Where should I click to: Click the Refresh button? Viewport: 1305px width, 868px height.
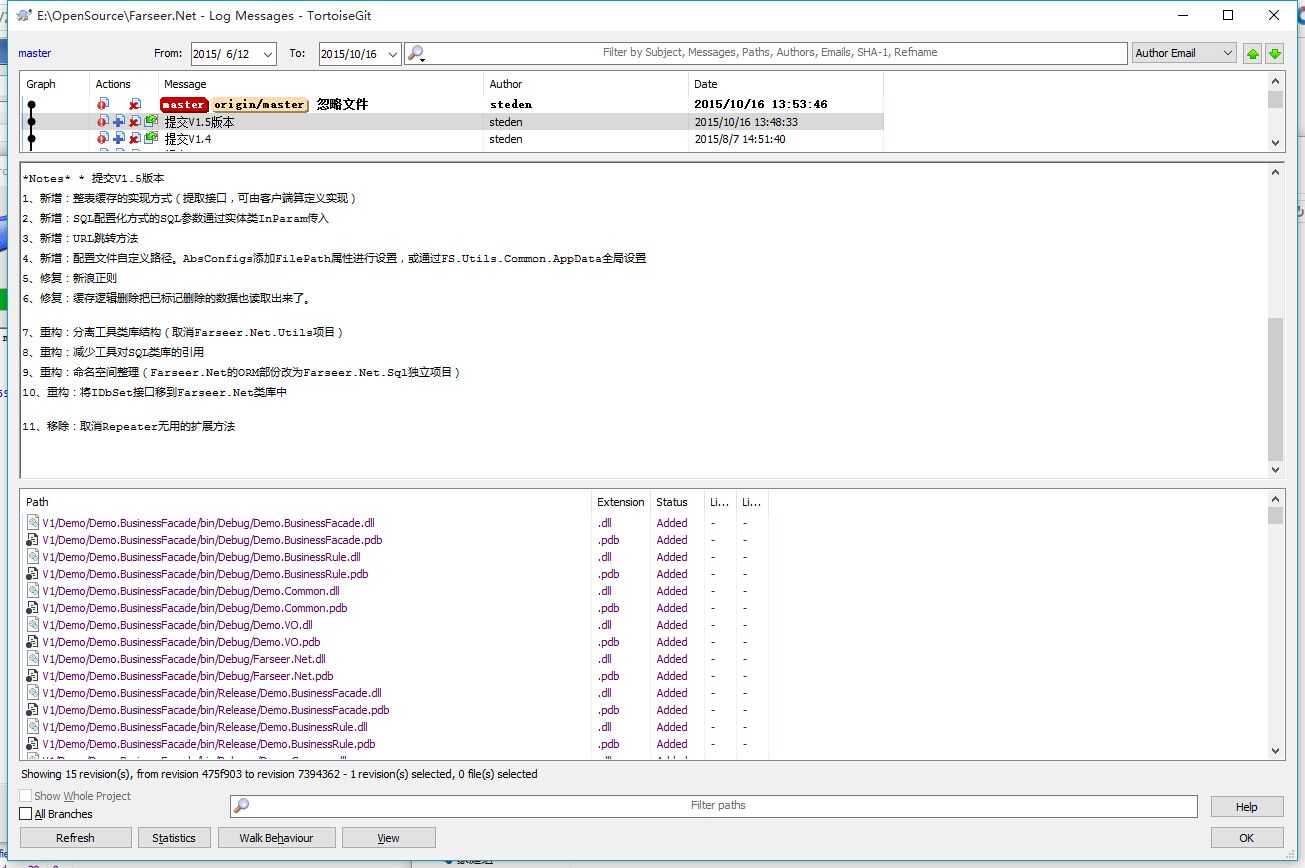75,838
